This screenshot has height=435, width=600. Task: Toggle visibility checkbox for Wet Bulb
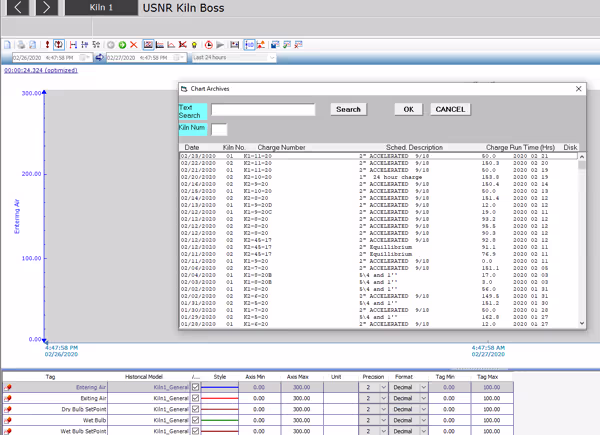pyautogui.click(x=196, y=420)
